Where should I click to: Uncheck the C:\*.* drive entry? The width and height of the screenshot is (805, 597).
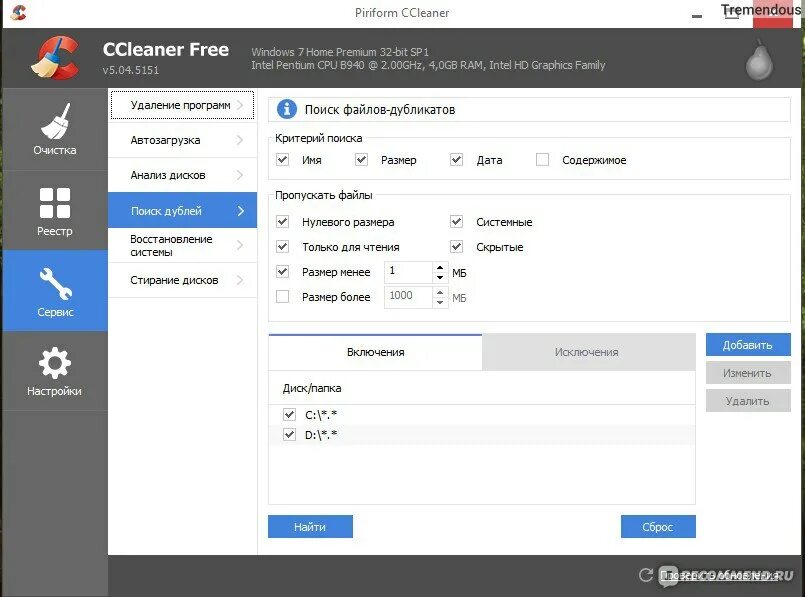pyautogui.click(x=290, y=414)
